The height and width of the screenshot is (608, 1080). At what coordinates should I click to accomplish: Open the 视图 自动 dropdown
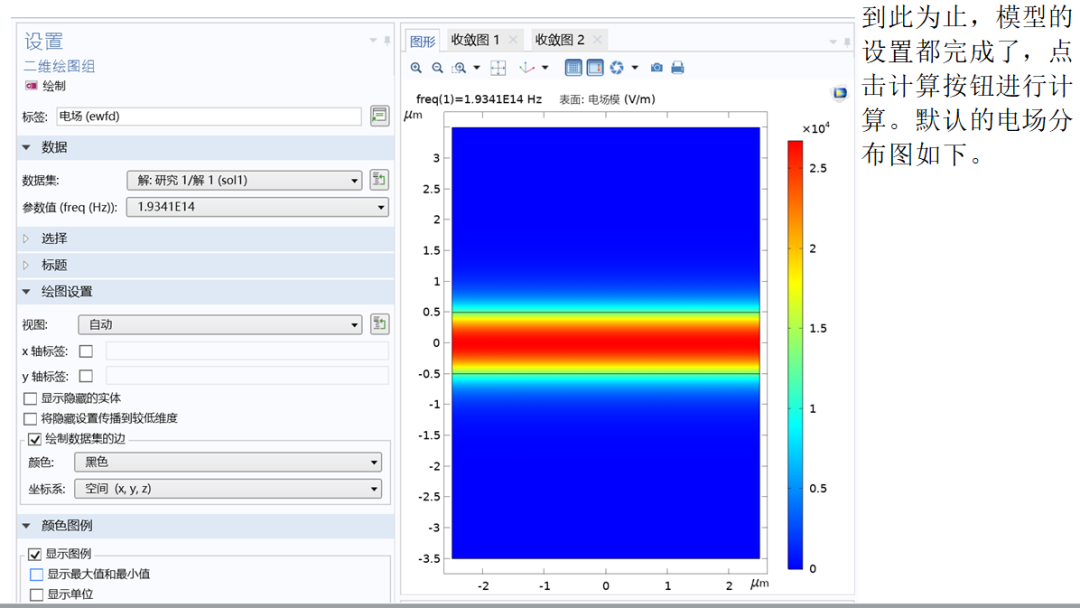[220, 324]
